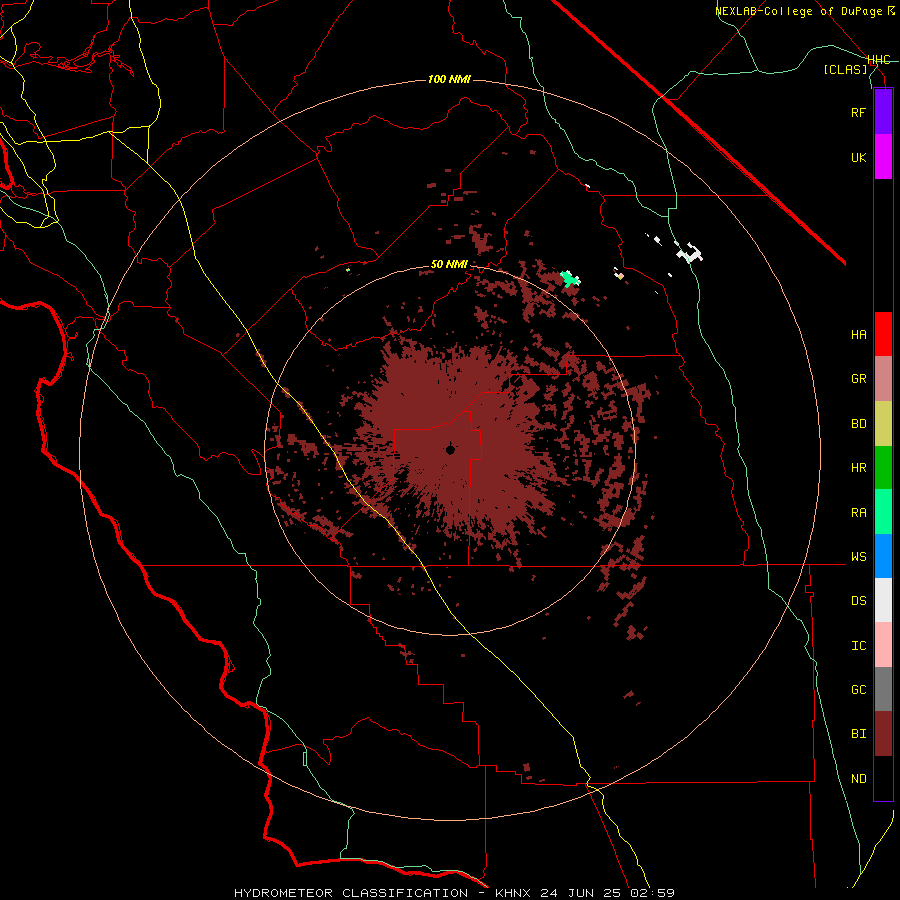Click the GC legend label
The image size is (900, 900).
(x=858, y=690)
